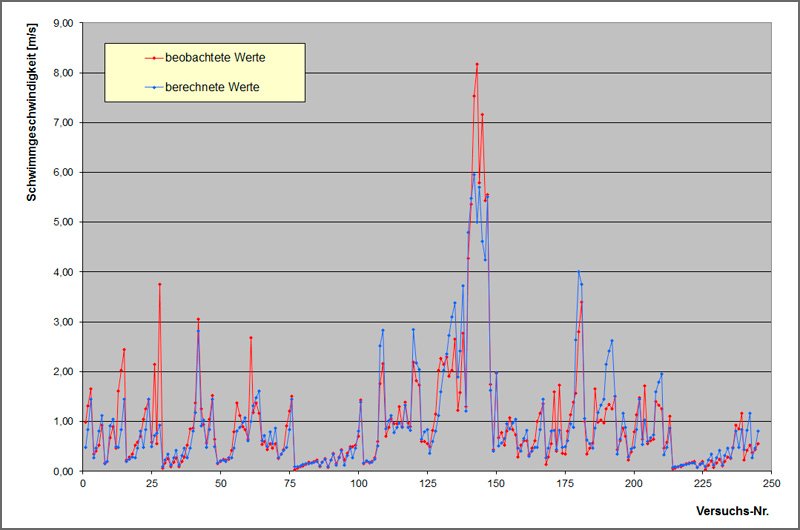Click the red line marker in legend

[155, 57]
